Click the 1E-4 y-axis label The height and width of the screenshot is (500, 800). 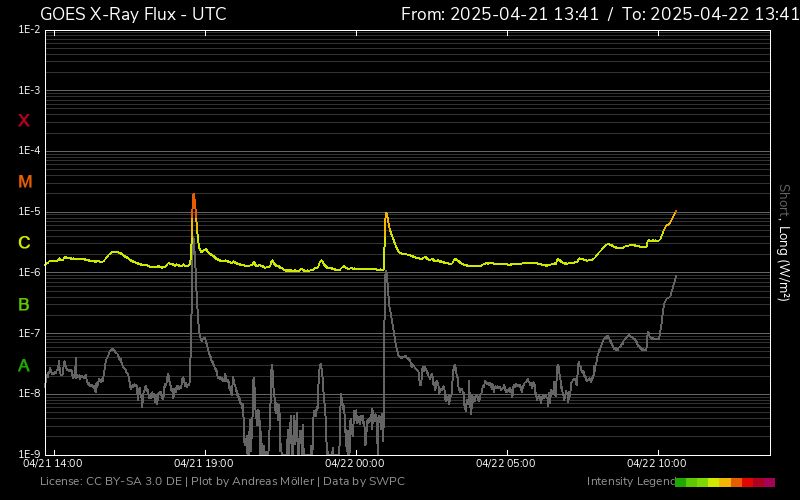(29, 151)
